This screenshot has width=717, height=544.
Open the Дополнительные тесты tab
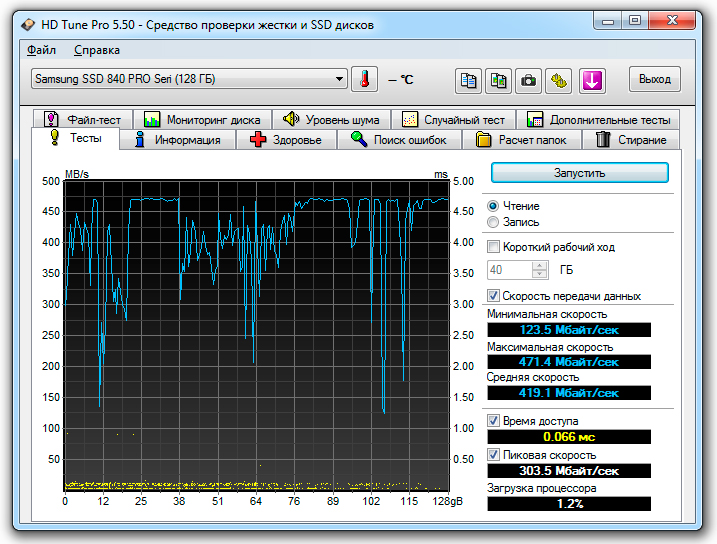(x=598, y=120)
